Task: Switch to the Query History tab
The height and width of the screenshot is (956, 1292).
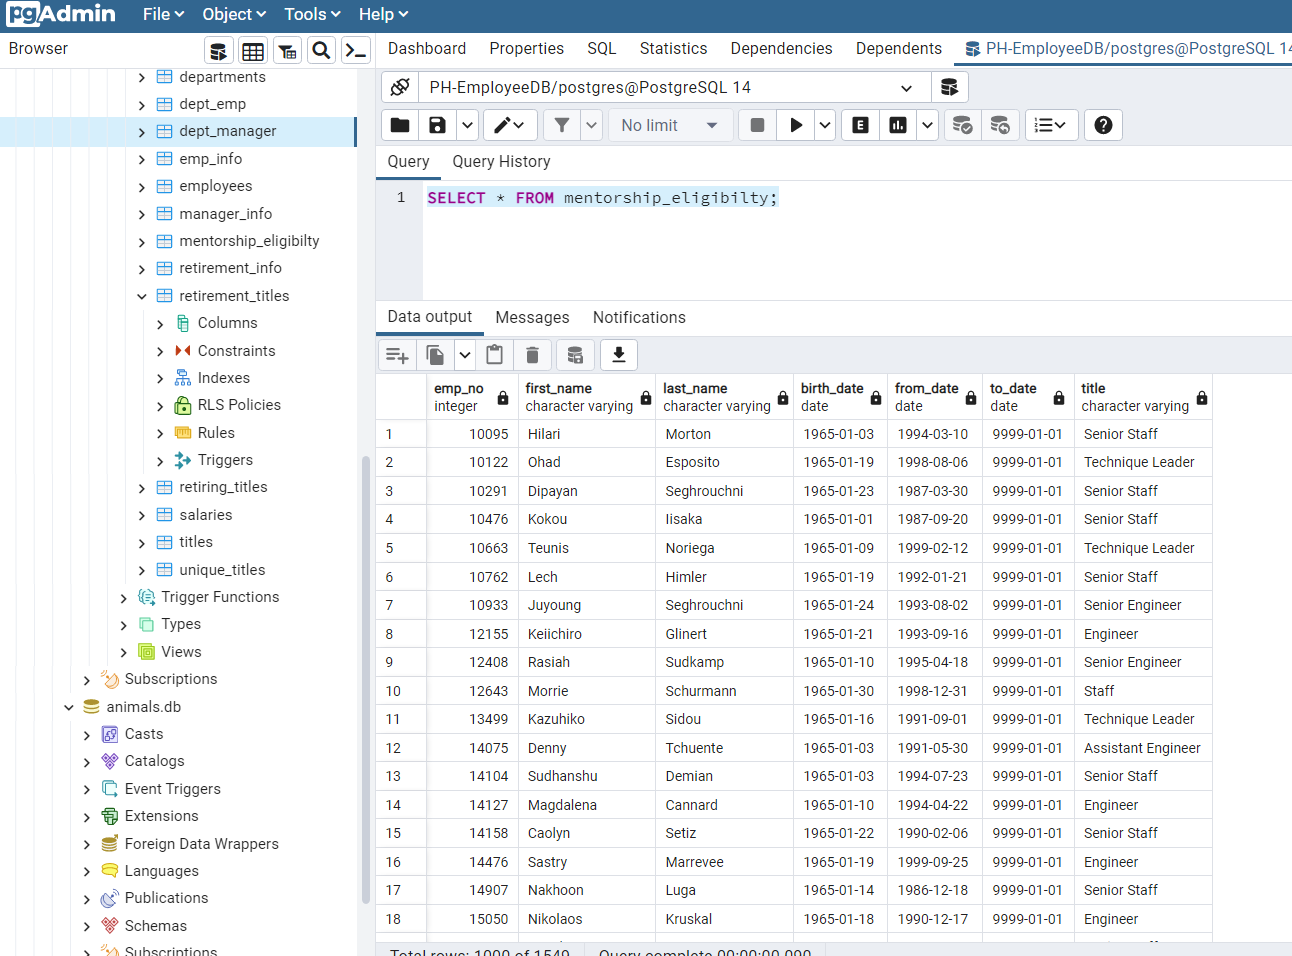Action: (501, 162)
